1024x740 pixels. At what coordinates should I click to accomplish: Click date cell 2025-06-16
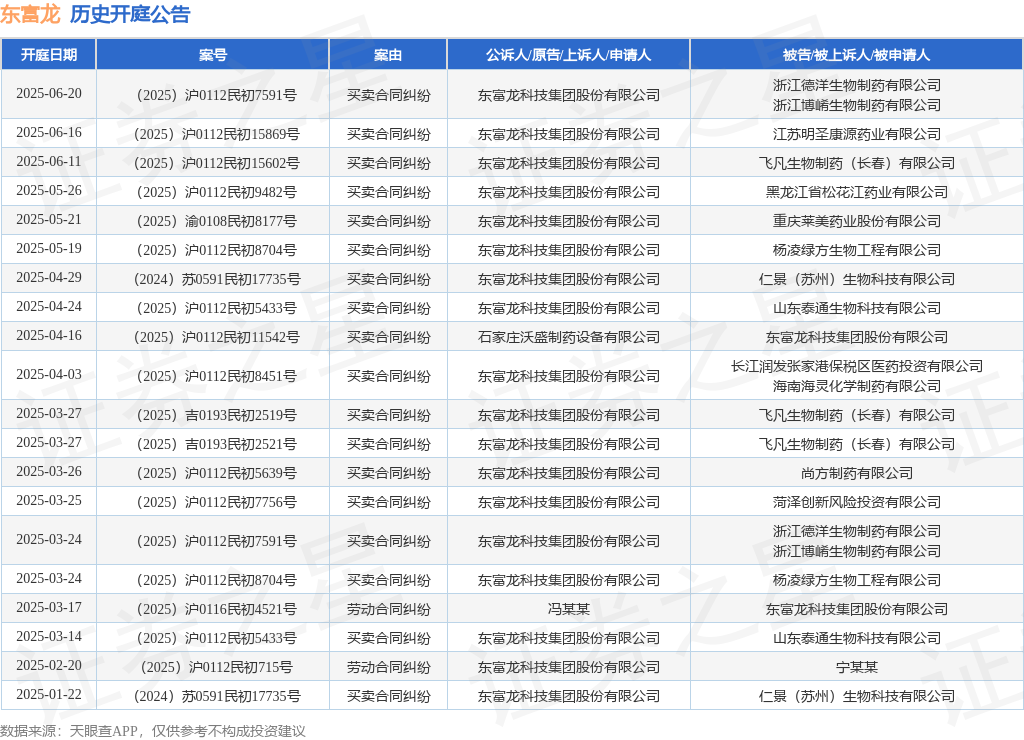pos(49,133)
